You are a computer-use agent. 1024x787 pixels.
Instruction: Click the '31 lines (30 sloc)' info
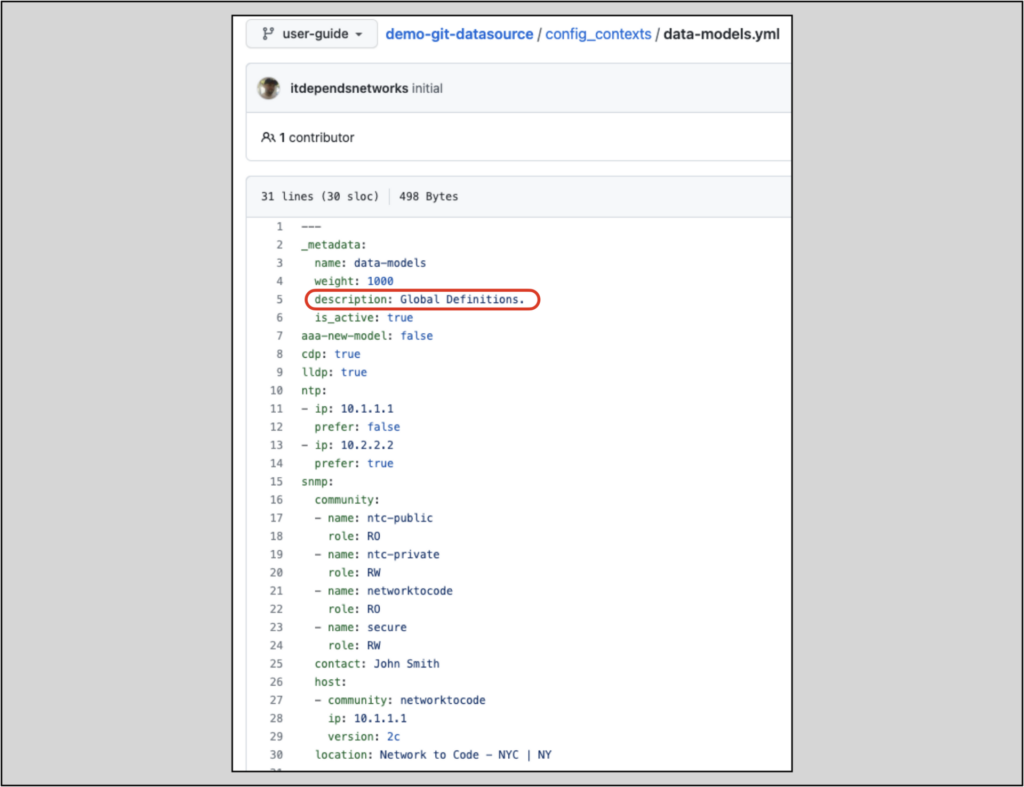click(320, 197)
